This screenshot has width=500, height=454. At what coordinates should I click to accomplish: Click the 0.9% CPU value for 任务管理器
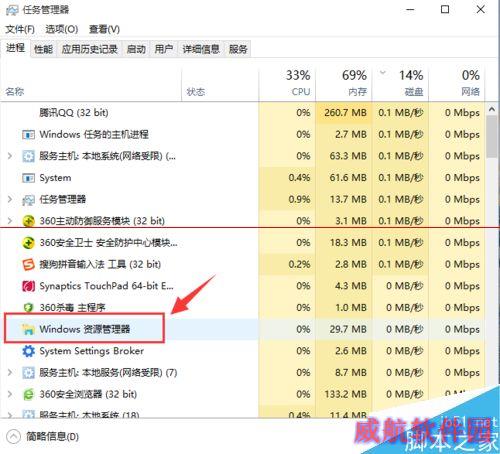(299, 199)
